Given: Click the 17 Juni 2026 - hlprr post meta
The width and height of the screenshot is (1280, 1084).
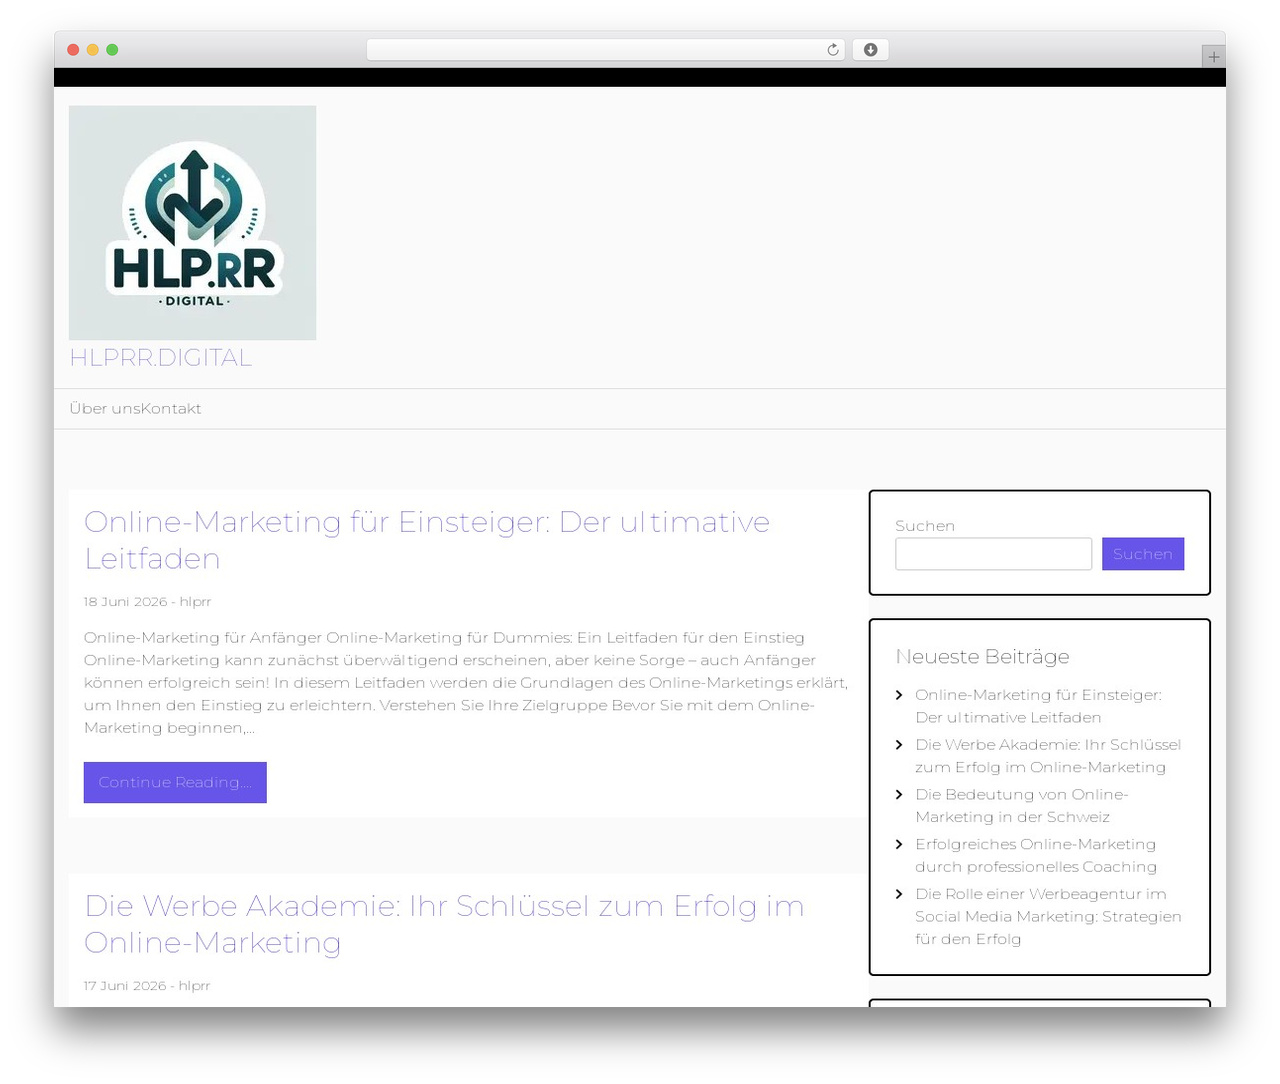Looking at the screenshot, I should coord(147,986).
